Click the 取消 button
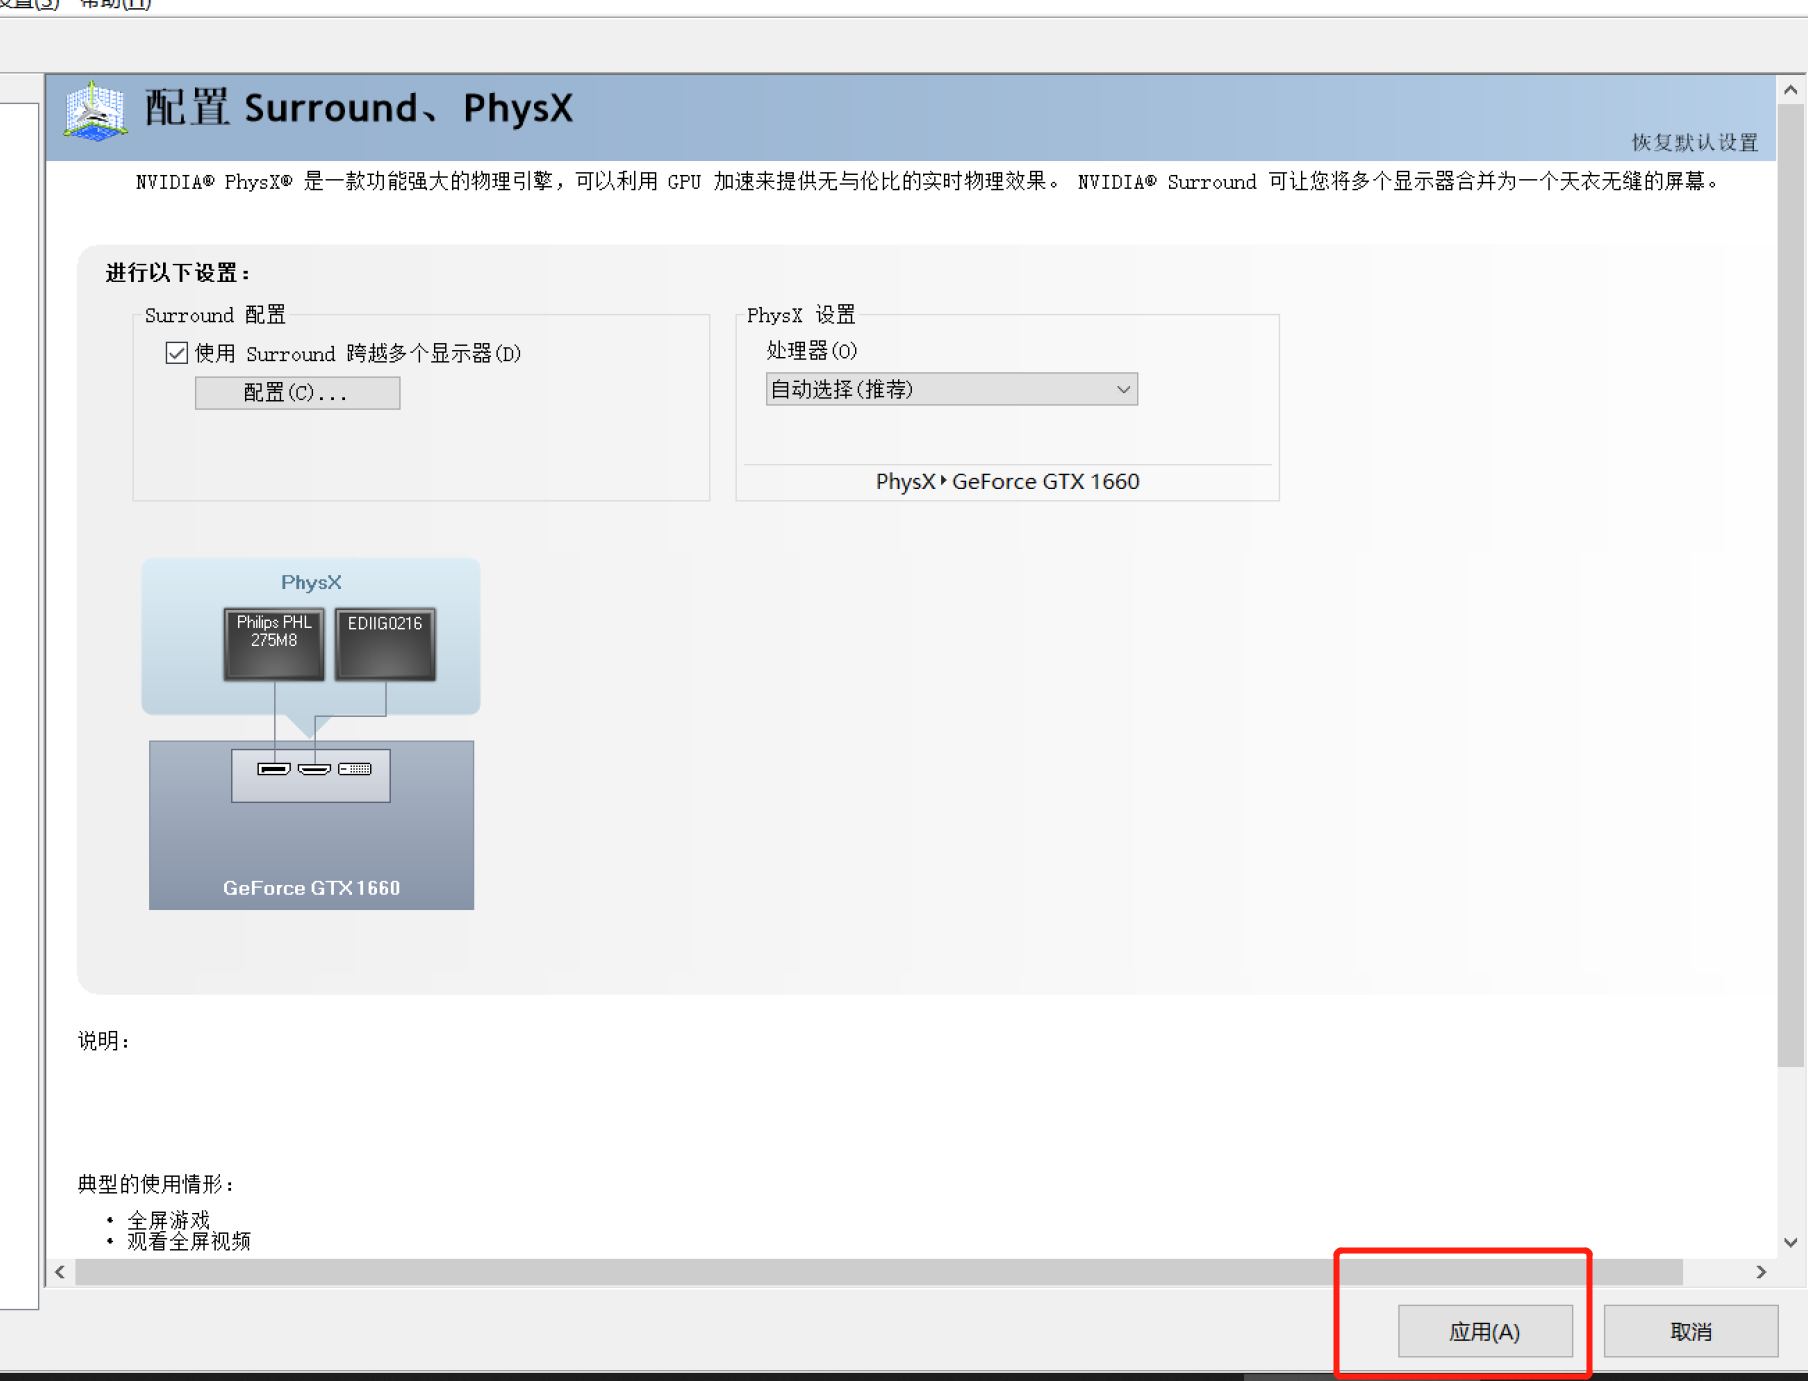The height and width of the screenshot is (1381, 1808). pyautogui.click(x=1691, y=1331)
